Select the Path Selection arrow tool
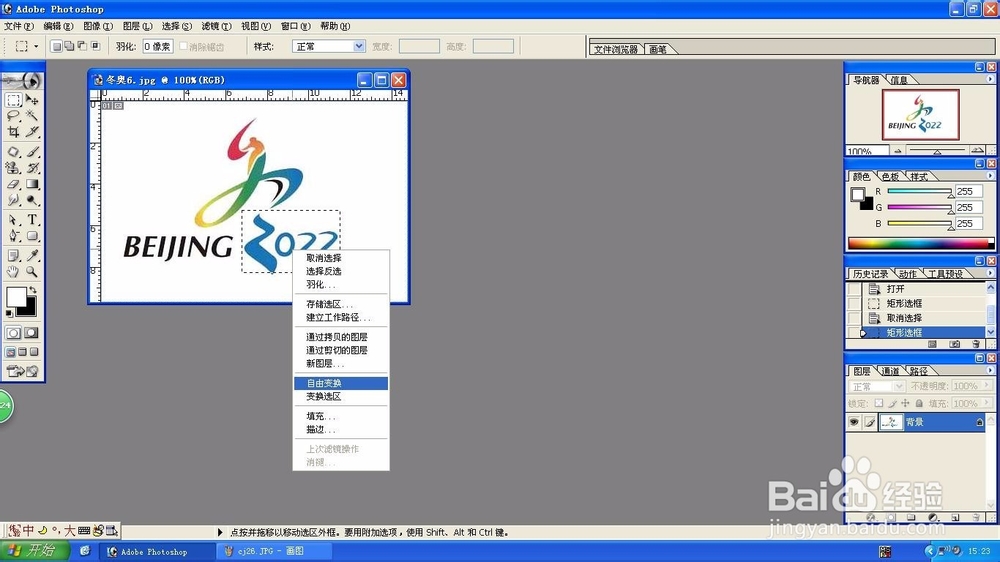Viewport: 1000px width, 562px height. tap(13, 220)
